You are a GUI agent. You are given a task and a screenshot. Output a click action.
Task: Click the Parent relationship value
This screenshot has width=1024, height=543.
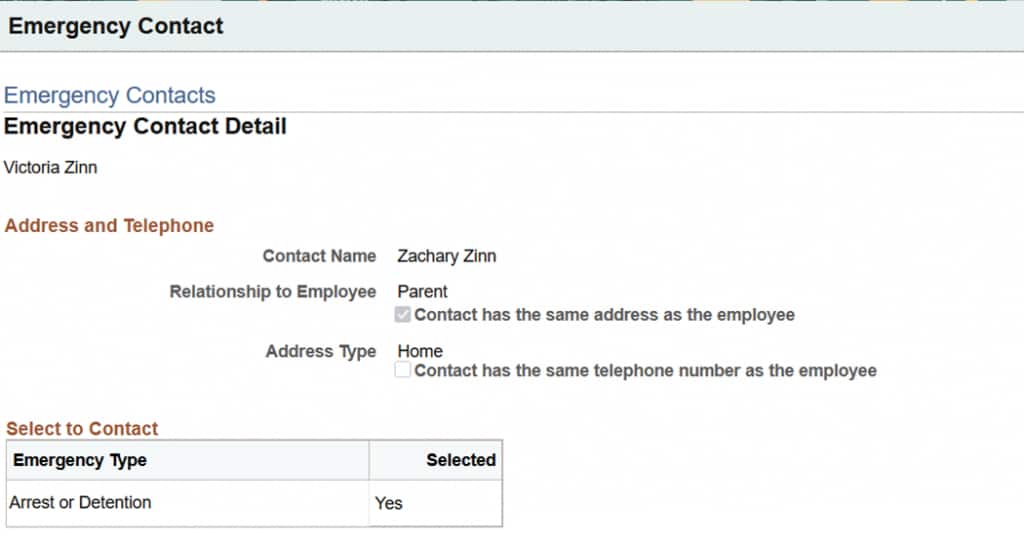422,292
